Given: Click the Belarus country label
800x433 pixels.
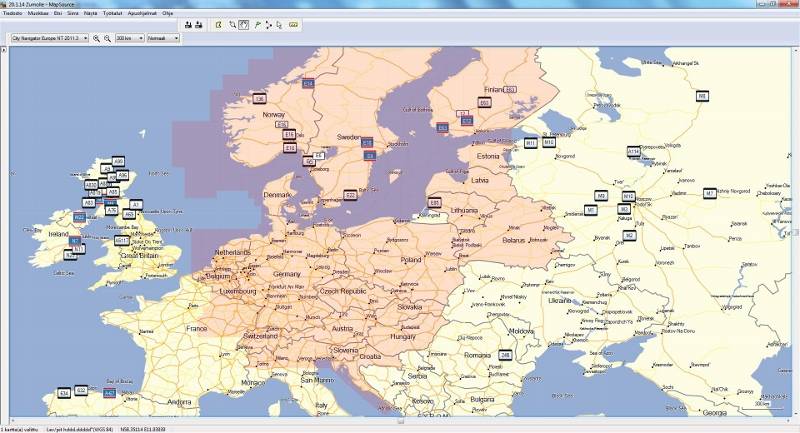Looking at the screenshot, I should pos(514,240).
